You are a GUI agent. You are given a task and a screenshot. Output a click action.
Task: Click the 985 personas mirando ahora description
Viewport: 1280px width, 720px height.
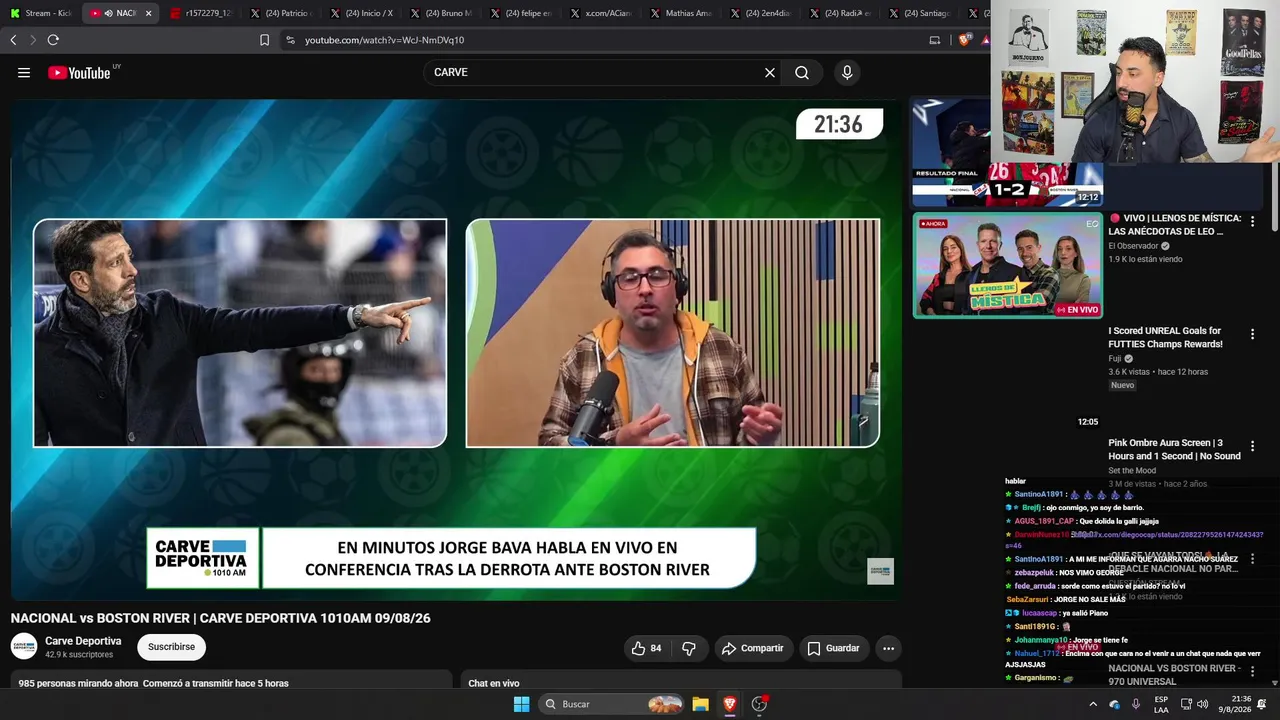click(153, 683)
